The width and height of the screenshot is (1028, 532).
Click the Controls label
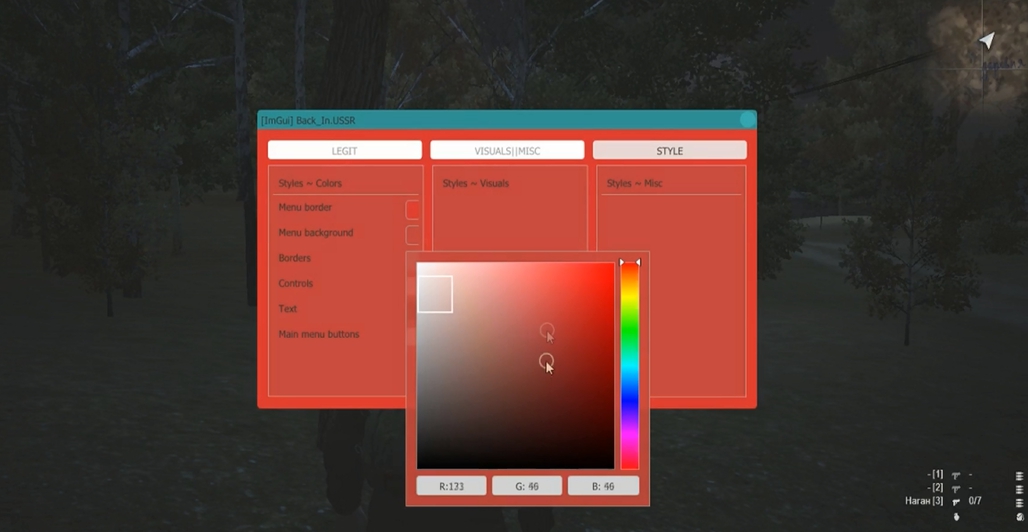point(295,283)
